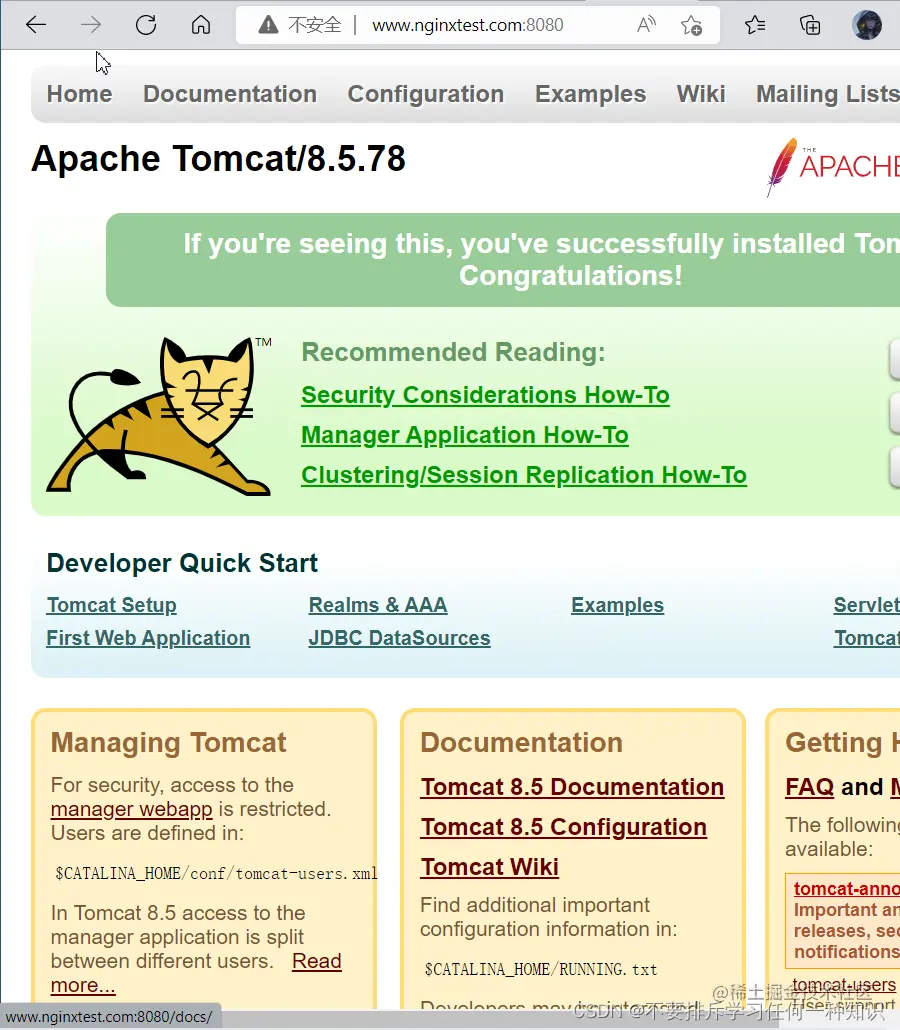Reload the page with the refresh icon
This screenshot has height=1030, width=900.
pos(146,25)
